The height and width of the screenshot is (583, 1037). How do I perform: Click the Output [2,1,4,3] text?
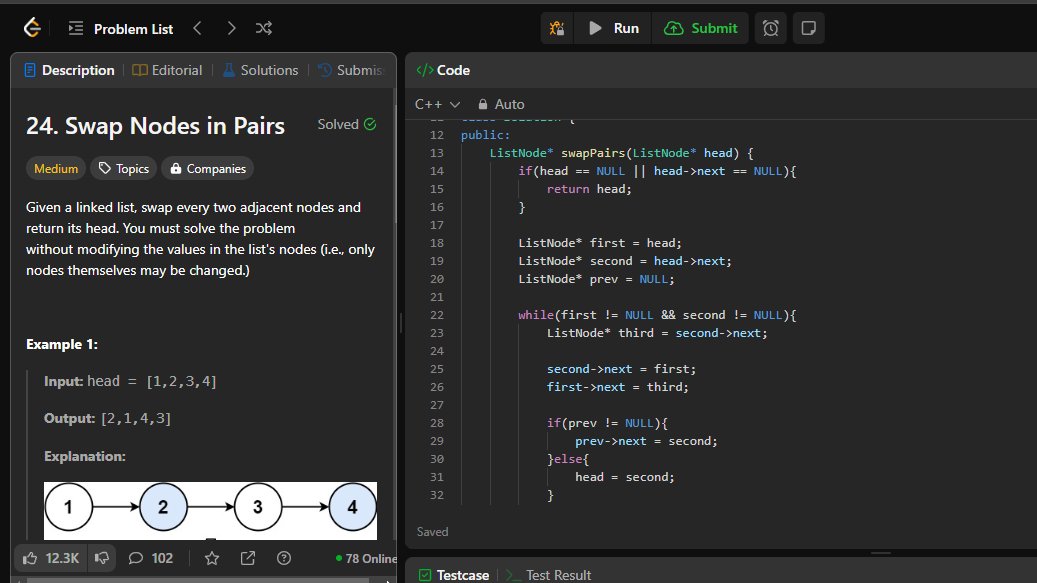pos(108,418)
